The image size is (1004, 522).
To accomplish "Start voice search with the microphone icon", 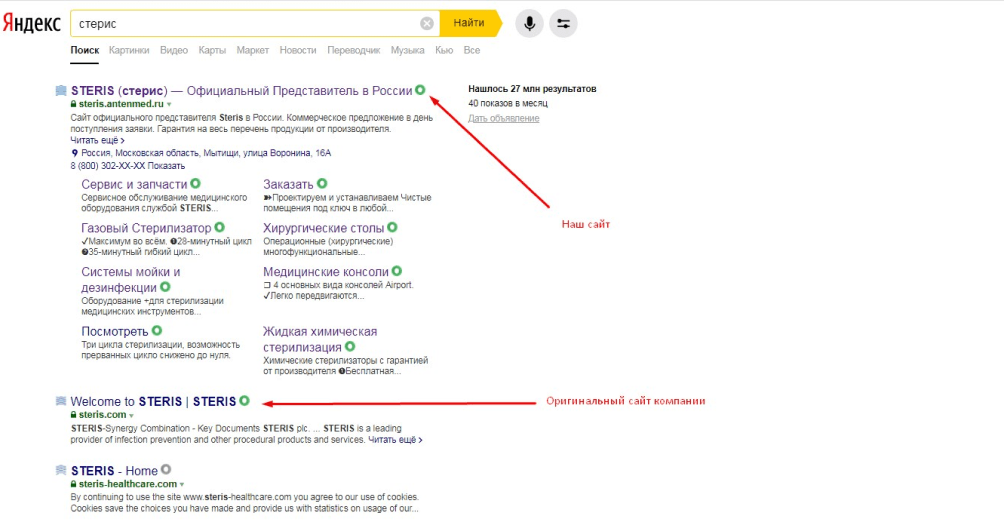I will (x=530, y=24).
